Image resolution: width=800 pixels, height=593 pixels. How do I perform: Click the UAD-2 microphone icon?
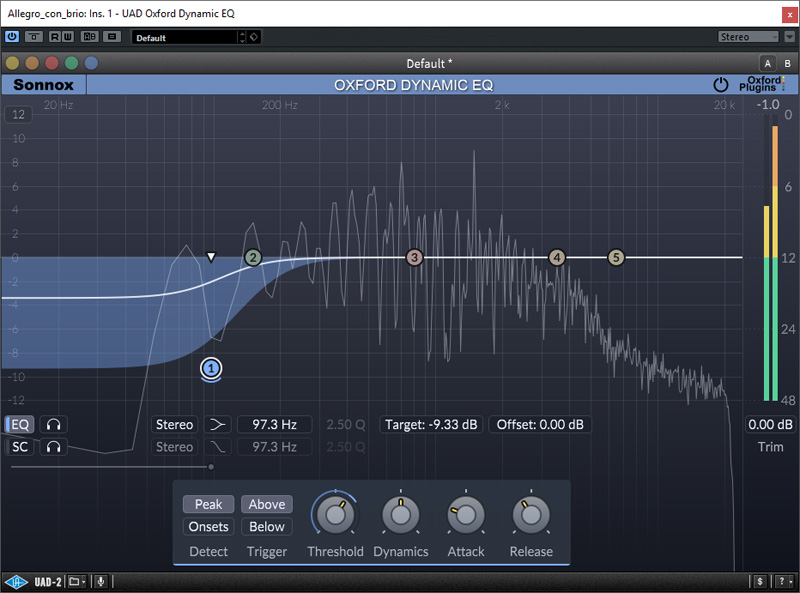pyautogui.click(x=101, y=581)
